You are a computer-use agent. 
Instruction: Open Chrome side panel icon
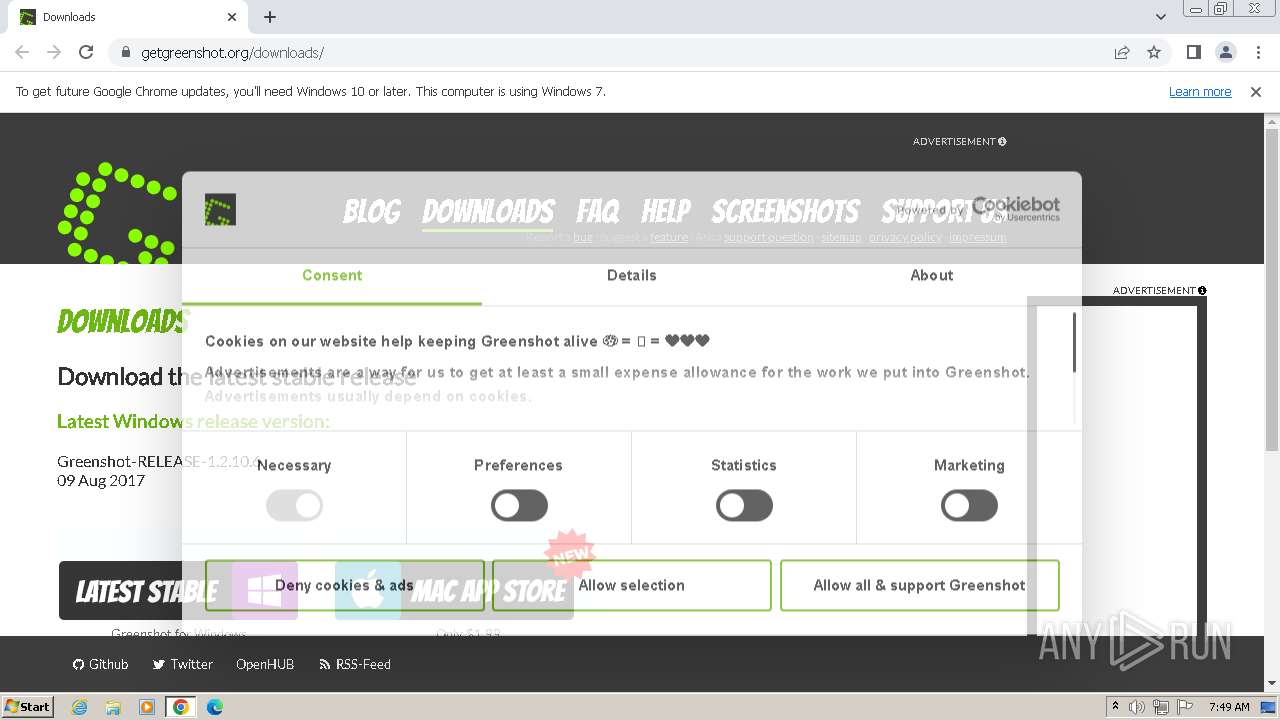click(1193, 52)
